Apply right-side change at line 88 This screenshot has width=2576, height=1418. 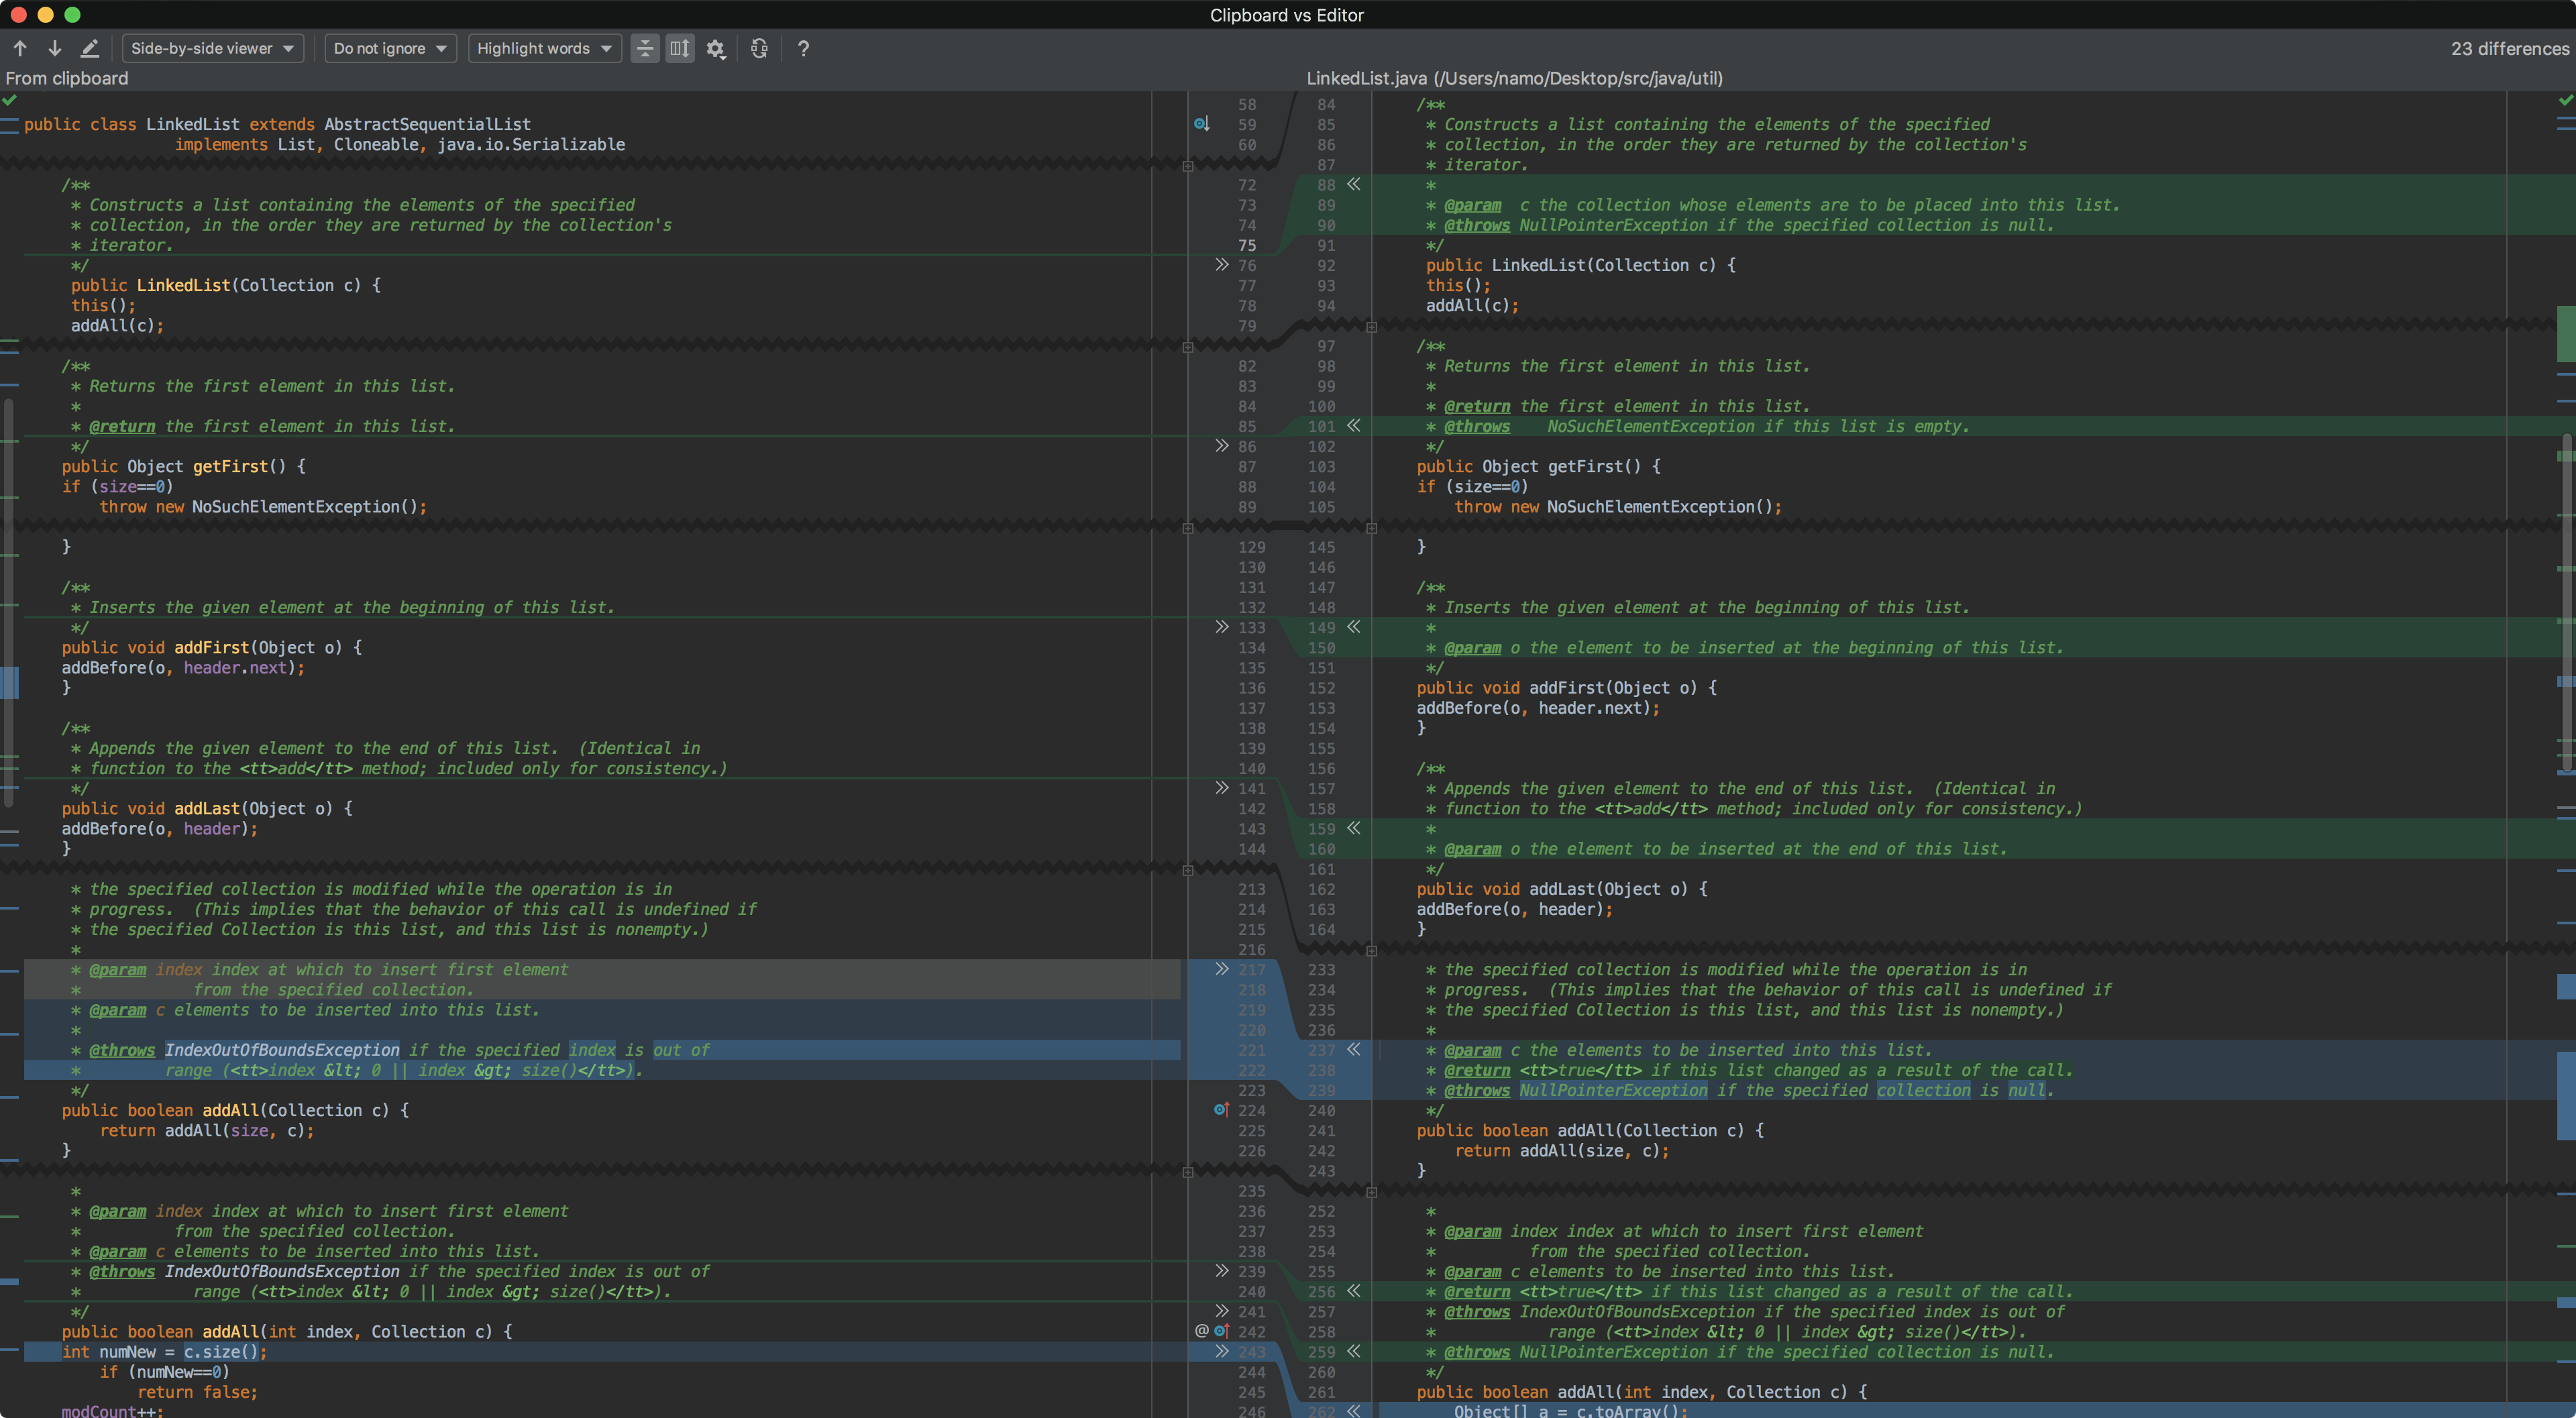[x=1353, y=184]
